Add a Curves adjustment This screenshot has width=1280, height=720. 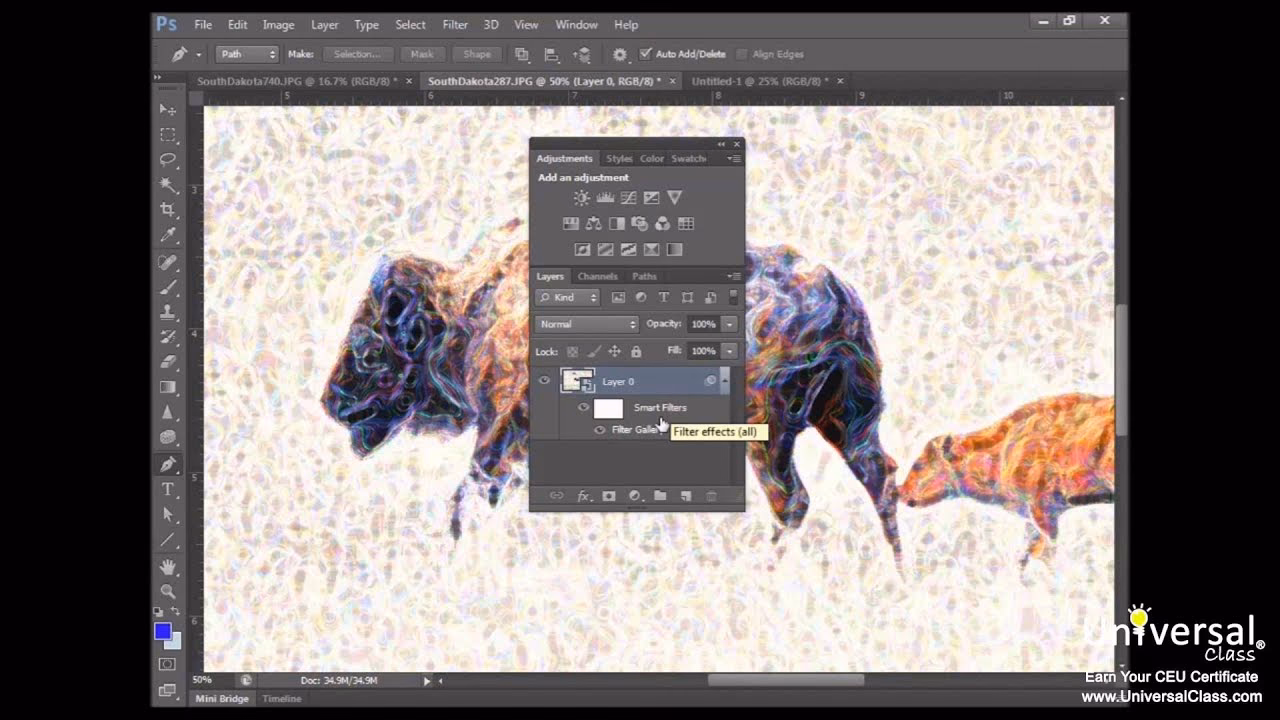click(x=628, y=198)
